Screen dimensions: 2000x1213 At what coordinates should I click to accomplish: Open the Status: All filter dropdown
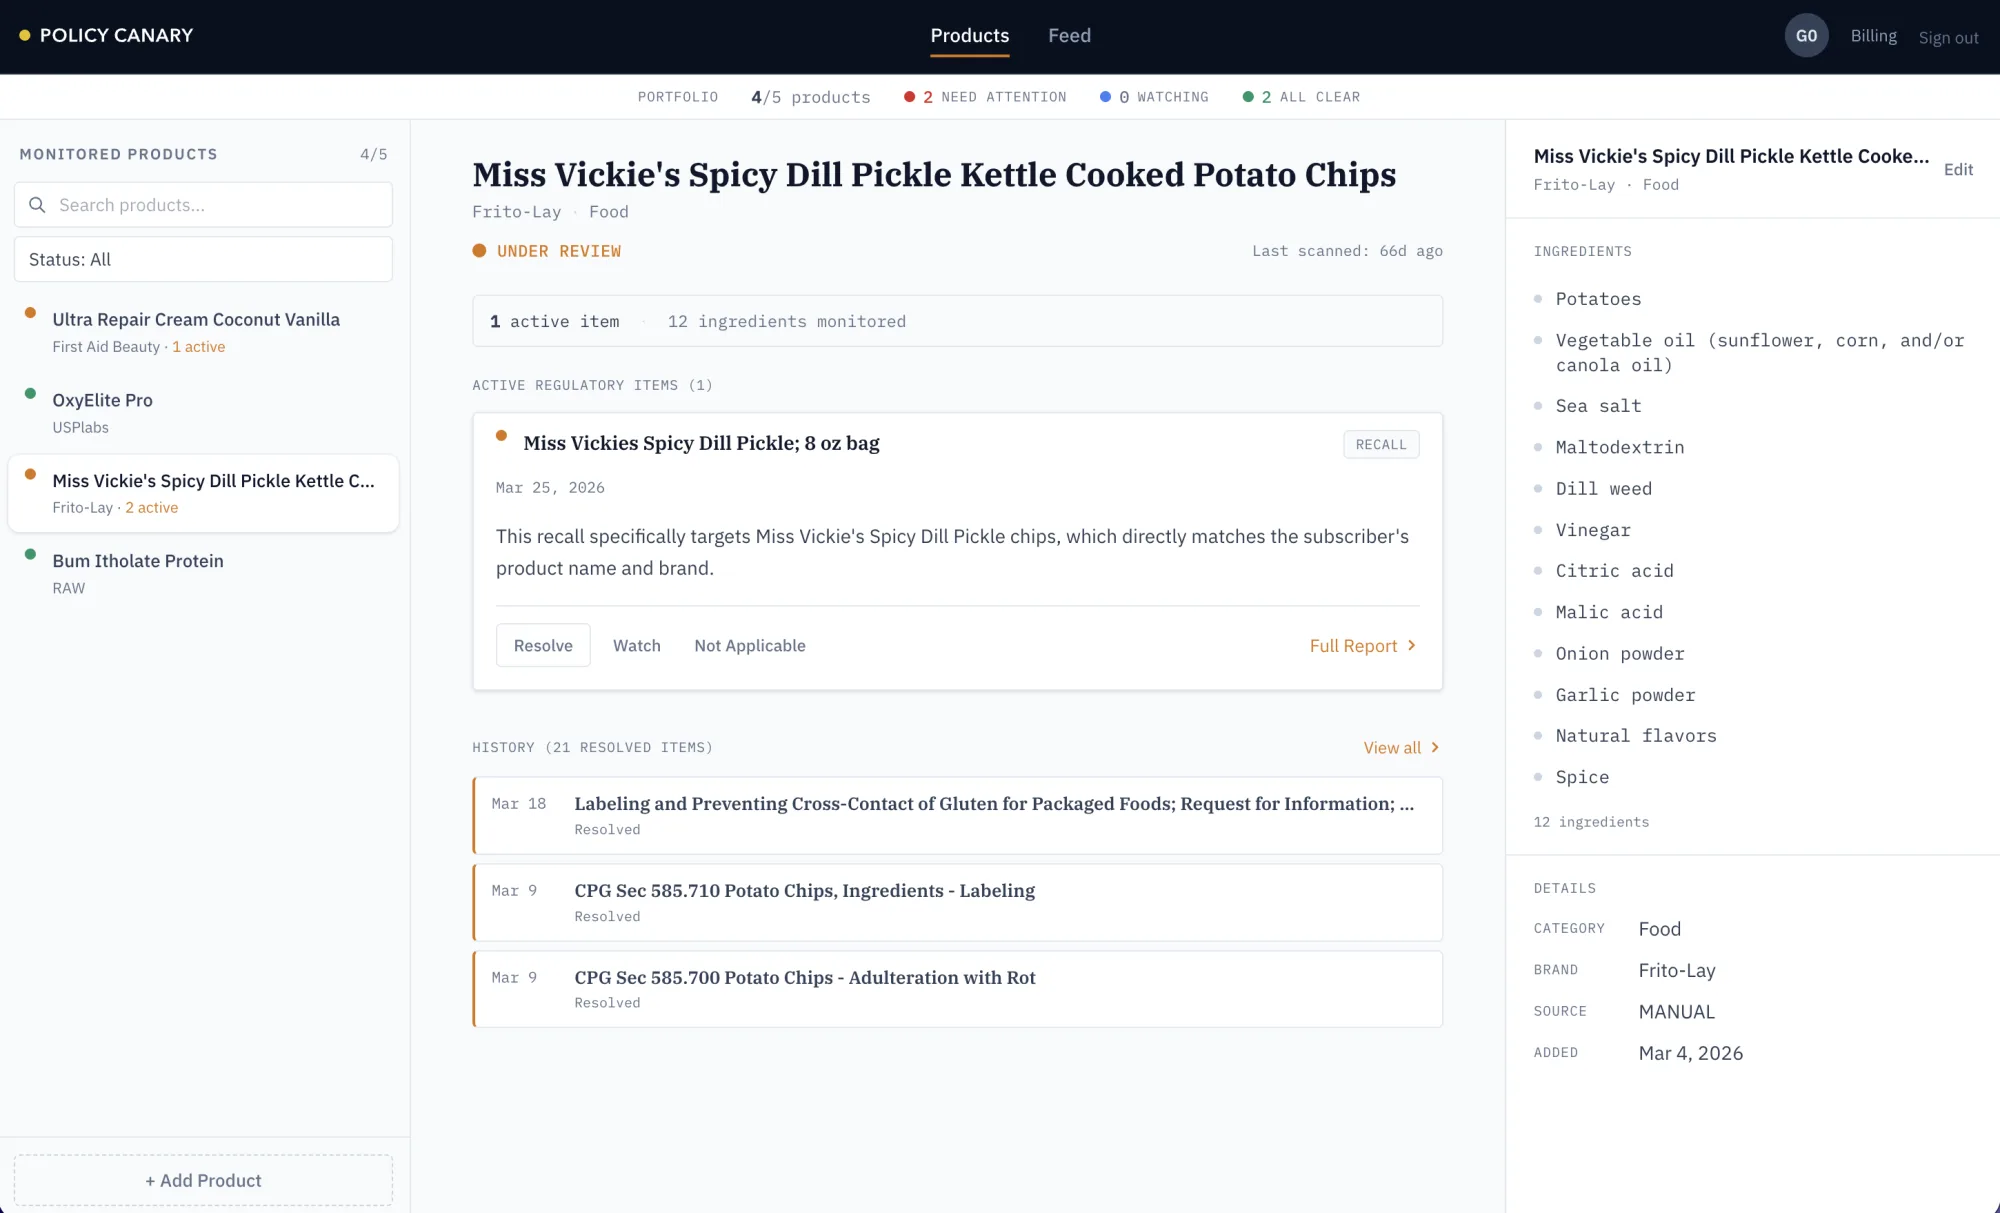(x=203, y=259)
